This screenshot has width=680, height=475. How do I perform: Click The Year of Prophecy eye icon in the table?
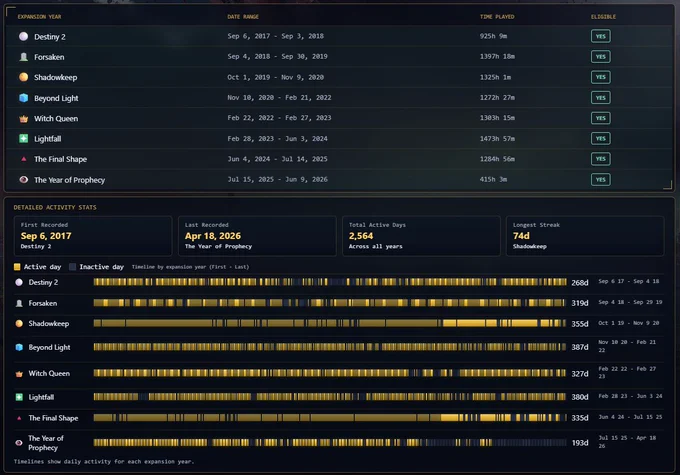coord(23,180)
